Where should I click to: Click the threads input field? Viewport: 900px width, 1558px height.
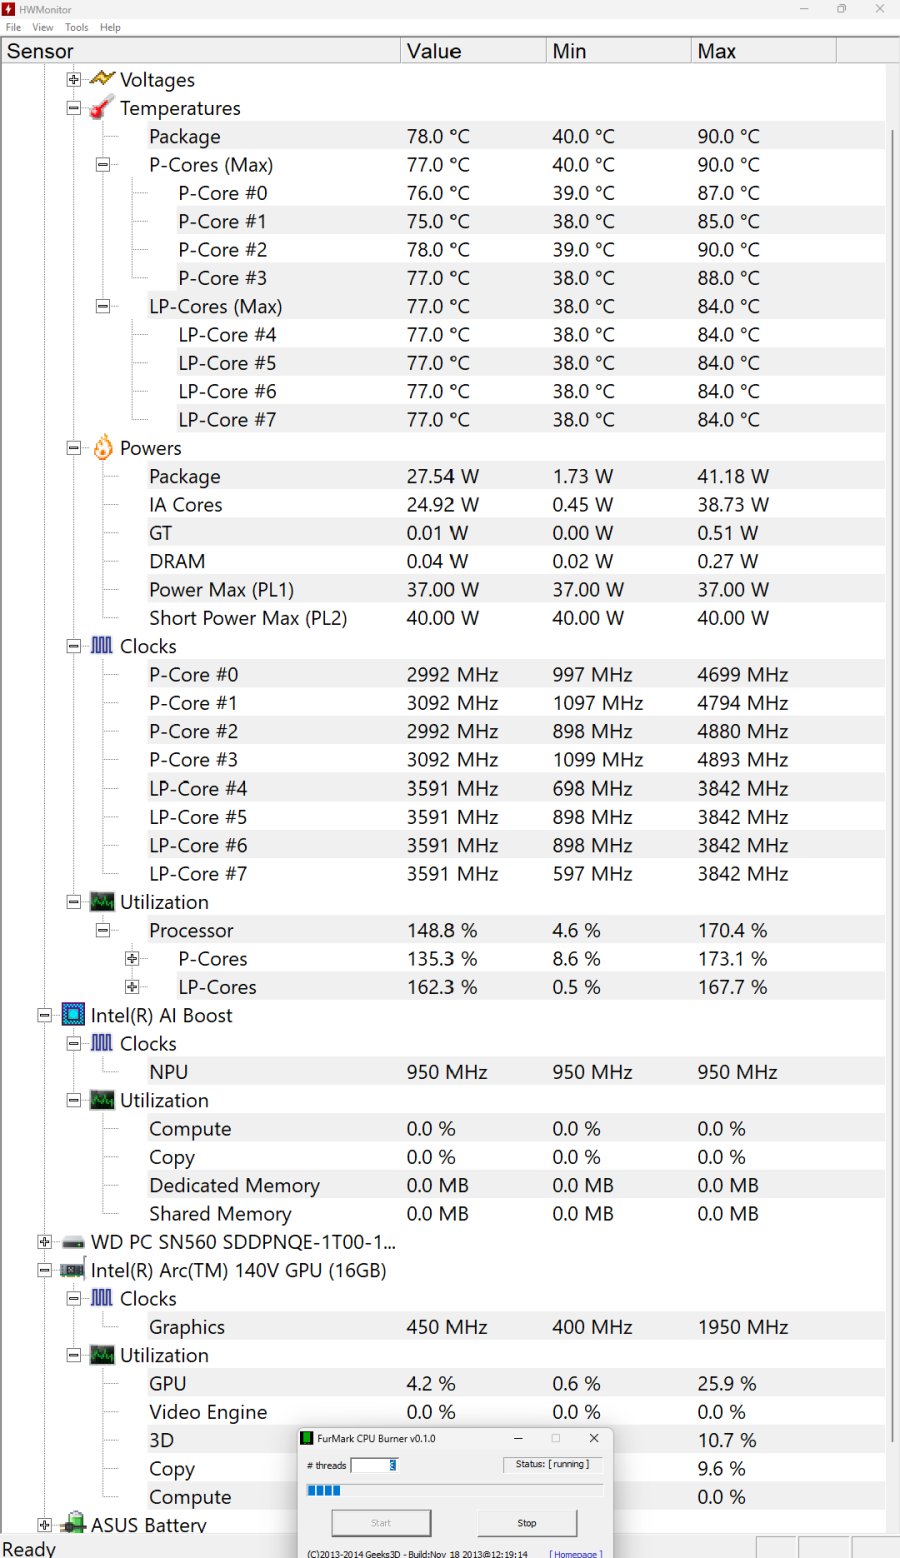tap(375, 1465)
